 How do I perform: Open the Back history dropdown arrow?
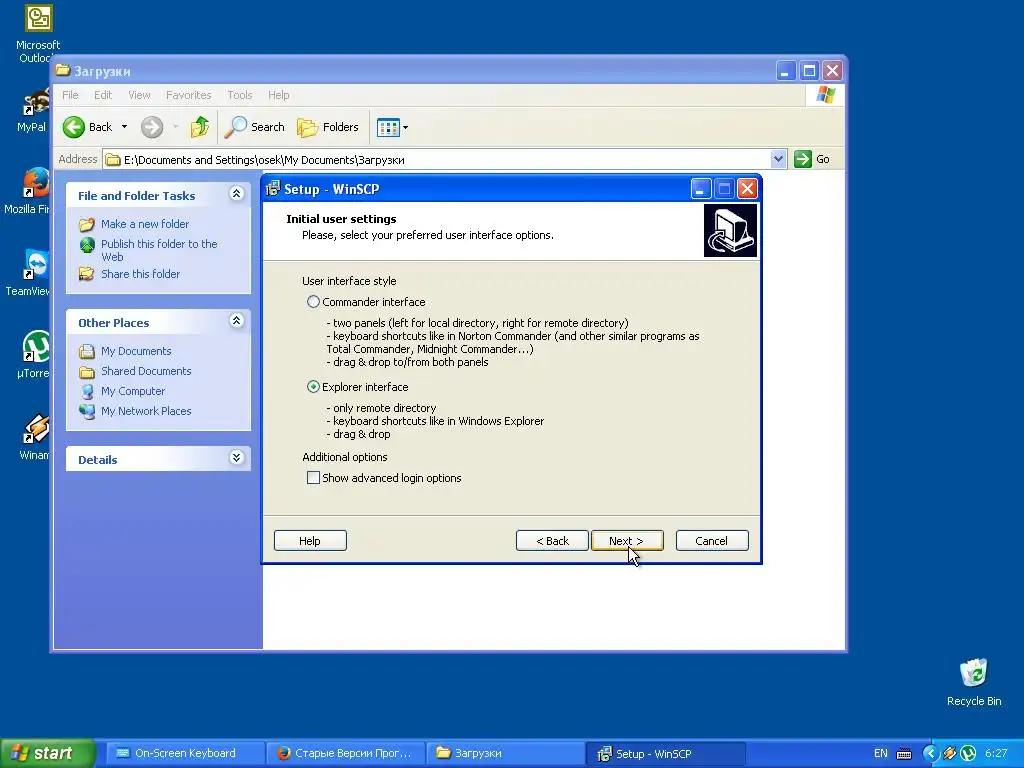point(124,127)
